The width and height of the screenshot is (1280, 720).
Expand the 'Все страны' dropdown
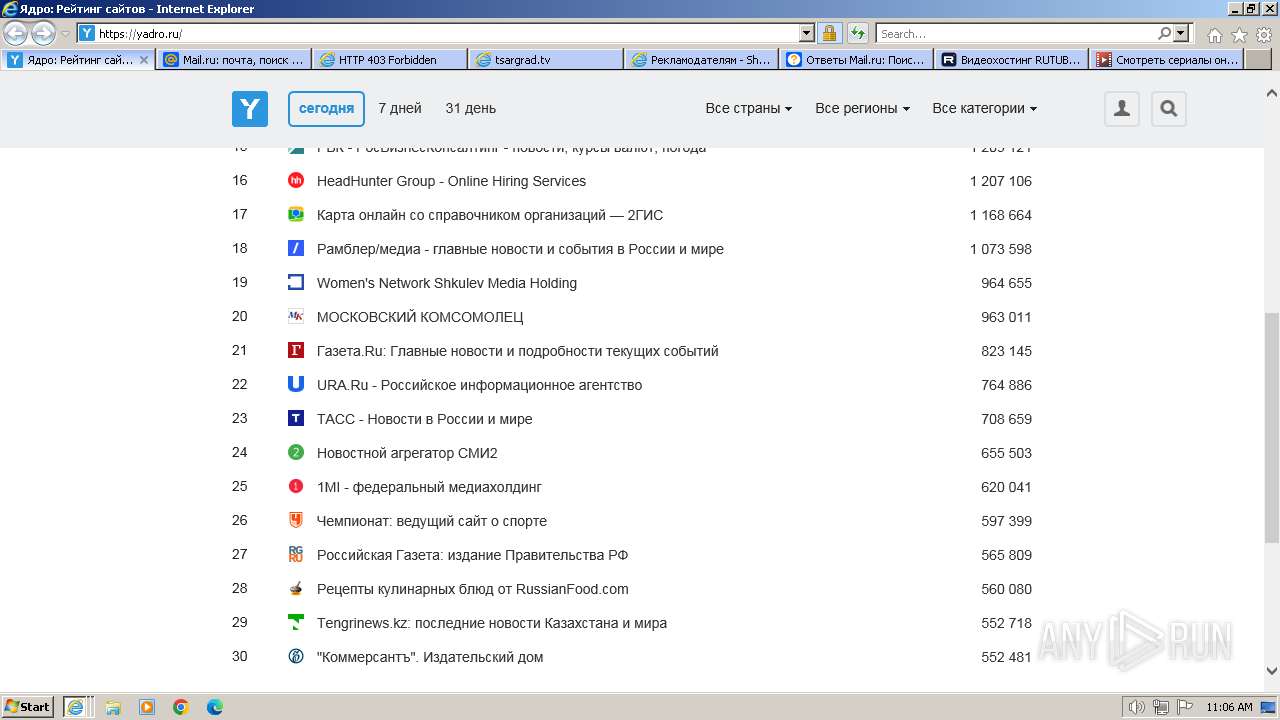(x=749, y=109)
